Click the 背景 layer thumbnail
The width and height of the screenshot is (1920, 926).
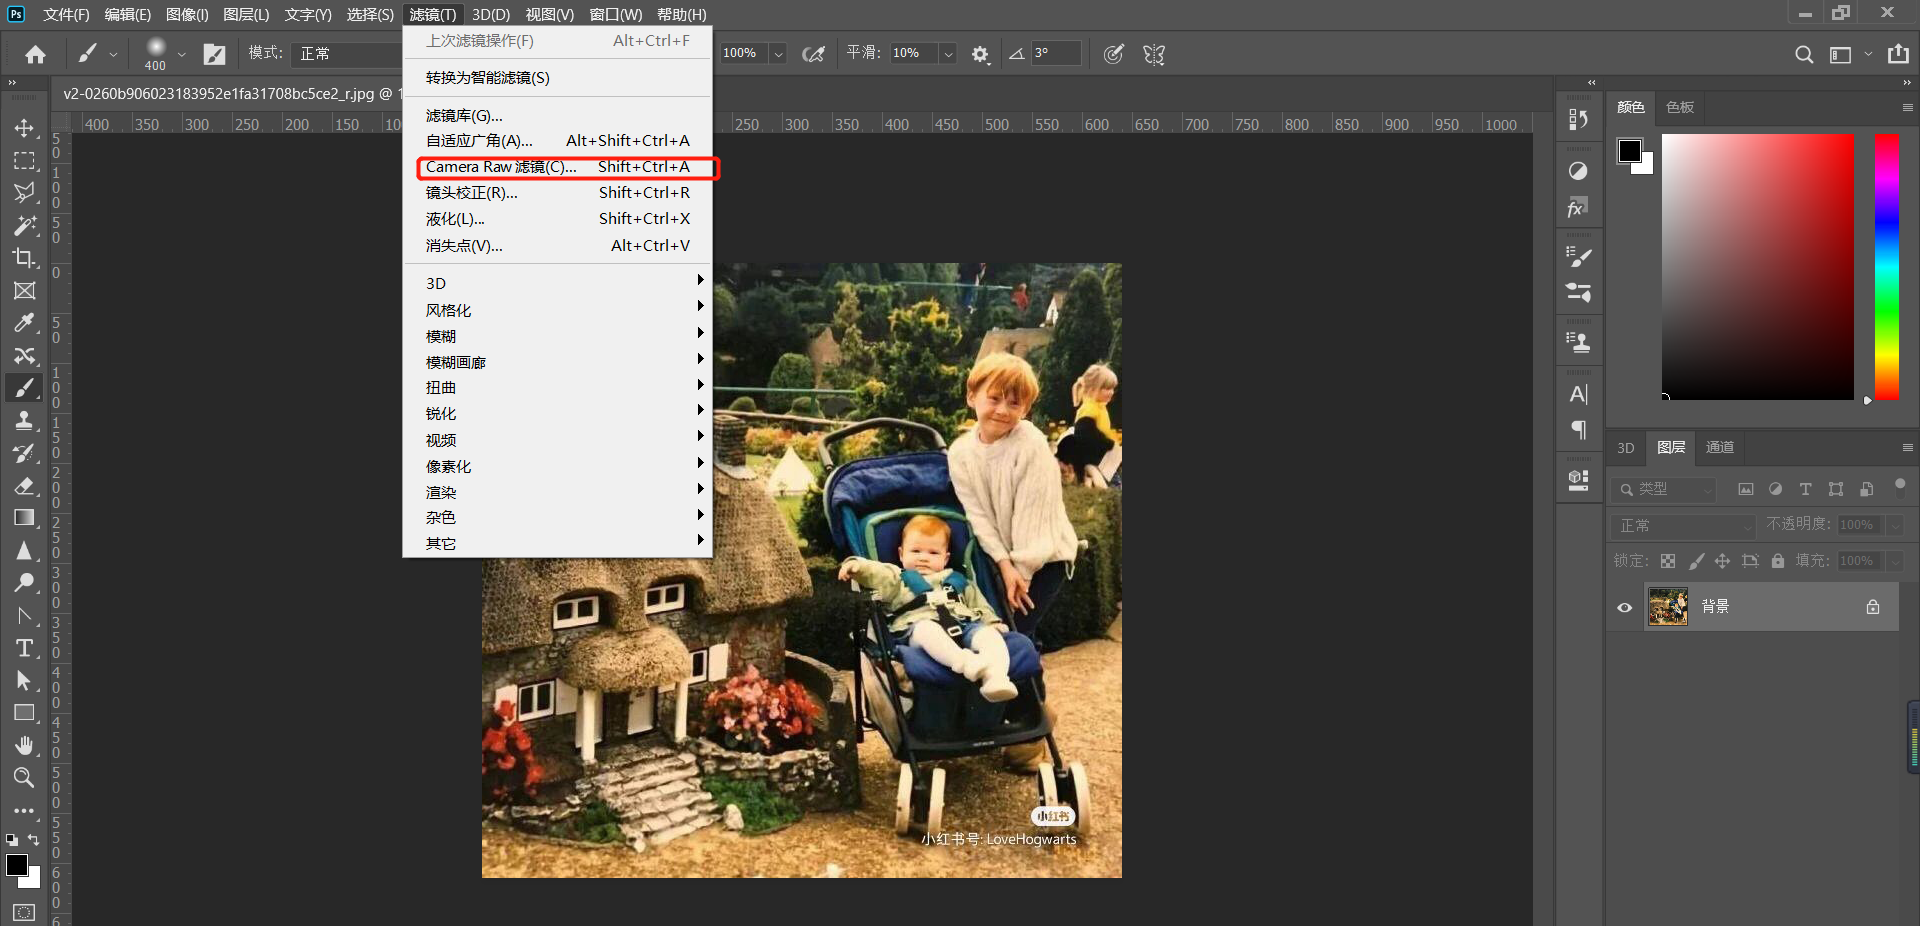tap(1667, 607)
